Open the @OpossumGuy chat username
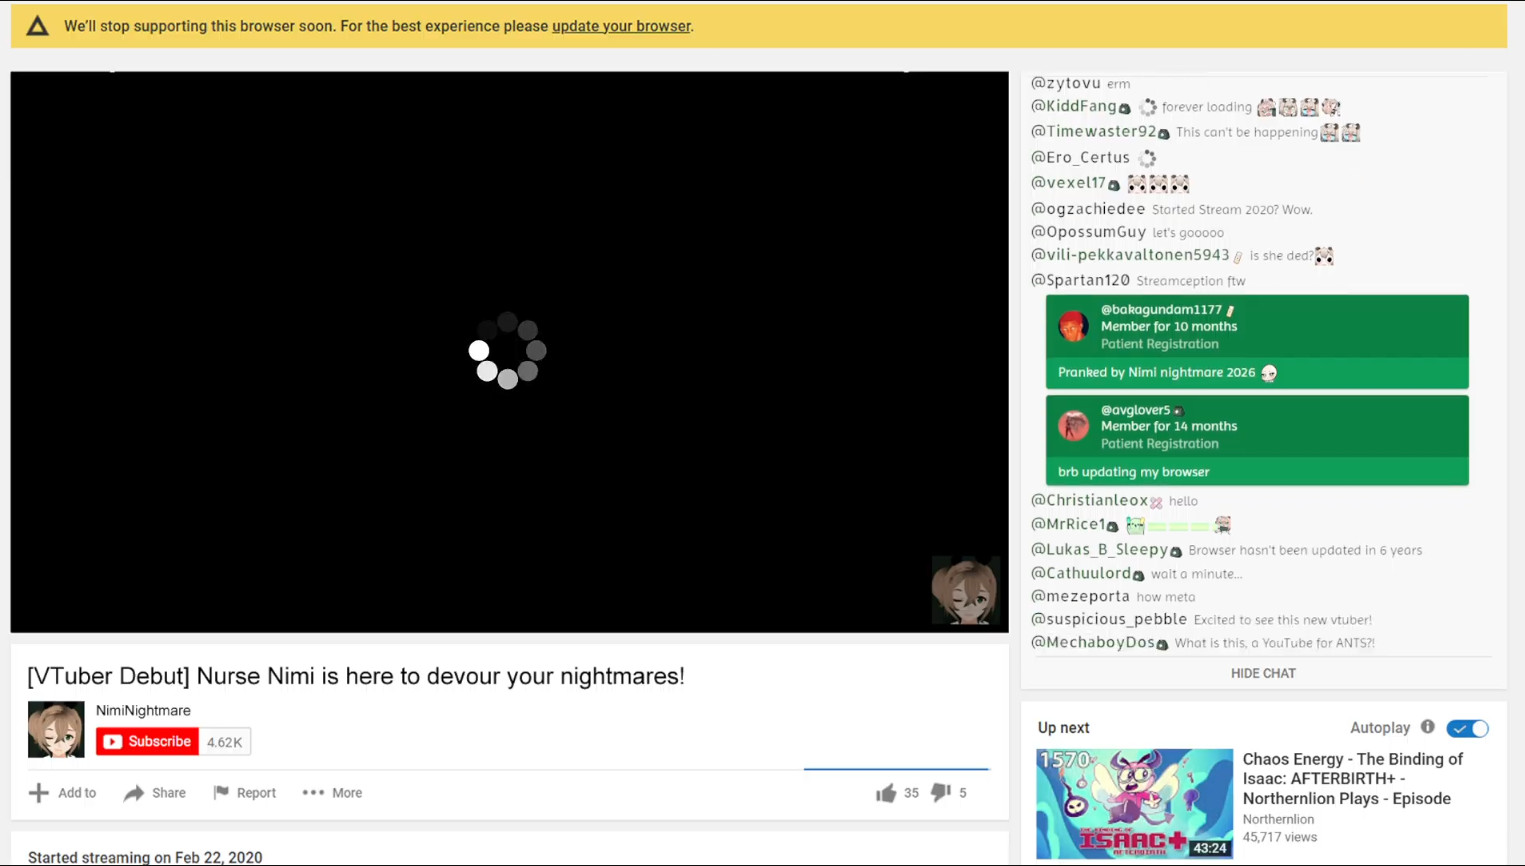 coord(1088,231)
